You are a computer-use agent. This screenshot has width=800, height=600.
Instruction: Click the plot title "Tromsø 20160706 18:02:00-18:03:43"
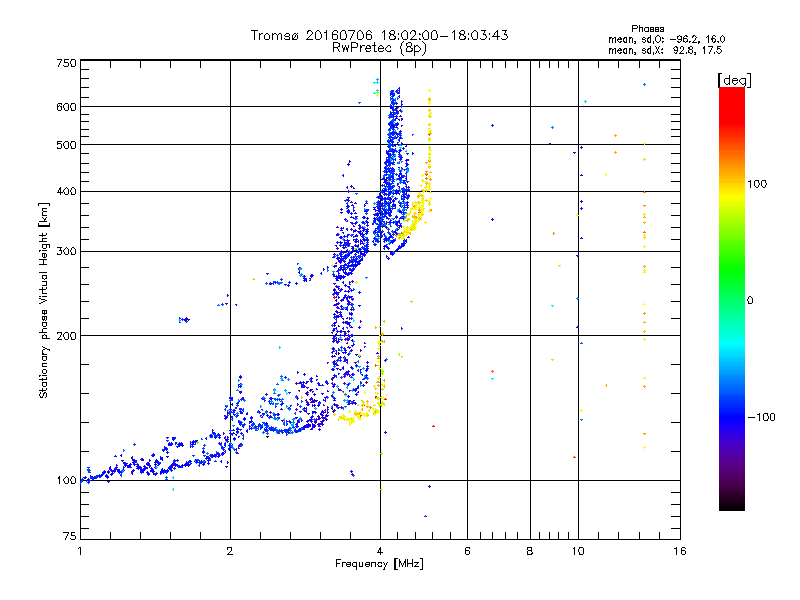pyautogui.click(x=379, y=35)
